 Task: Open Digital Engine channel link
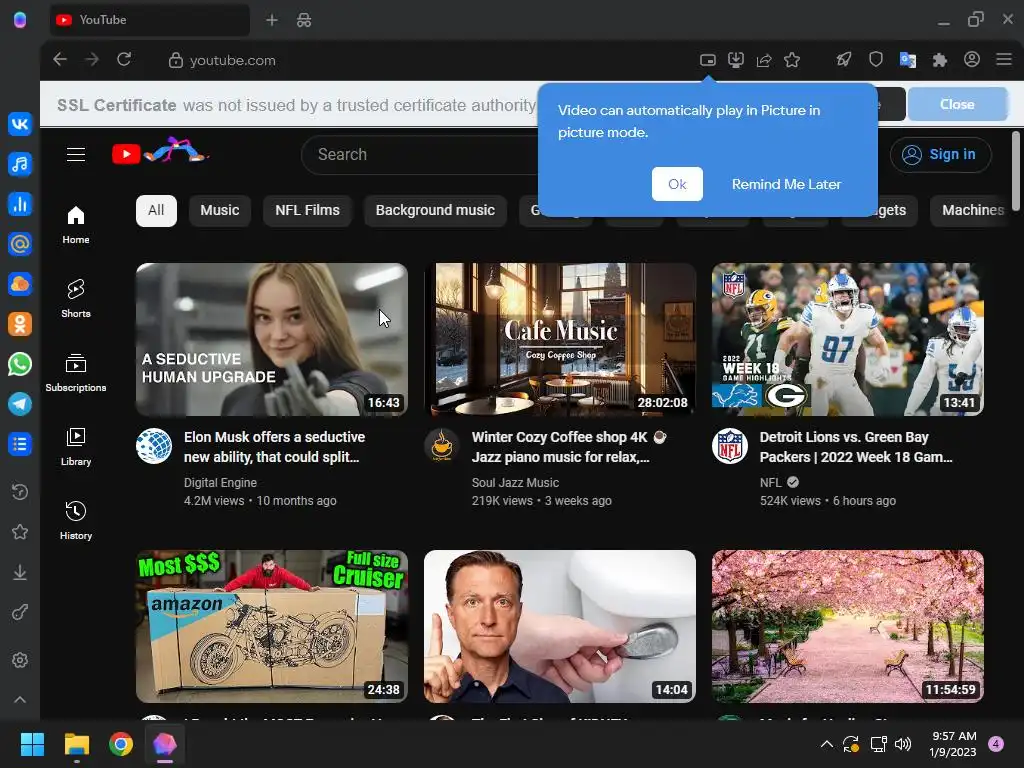click(220, 483)
